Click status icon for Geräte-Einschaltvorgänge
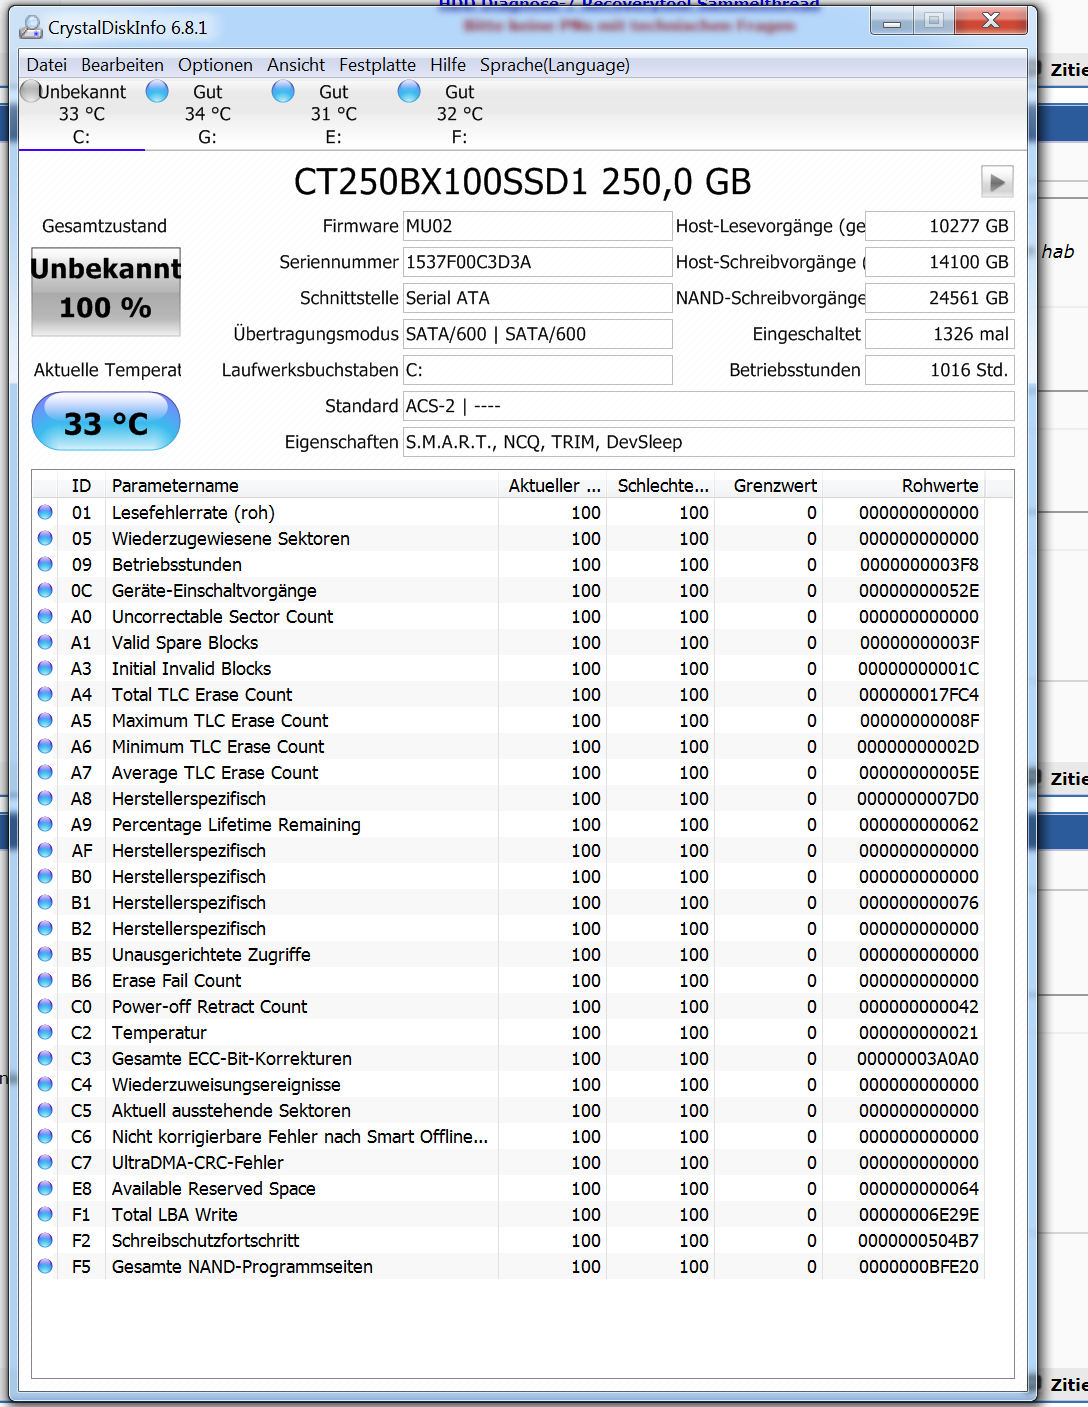 (45, 590)
